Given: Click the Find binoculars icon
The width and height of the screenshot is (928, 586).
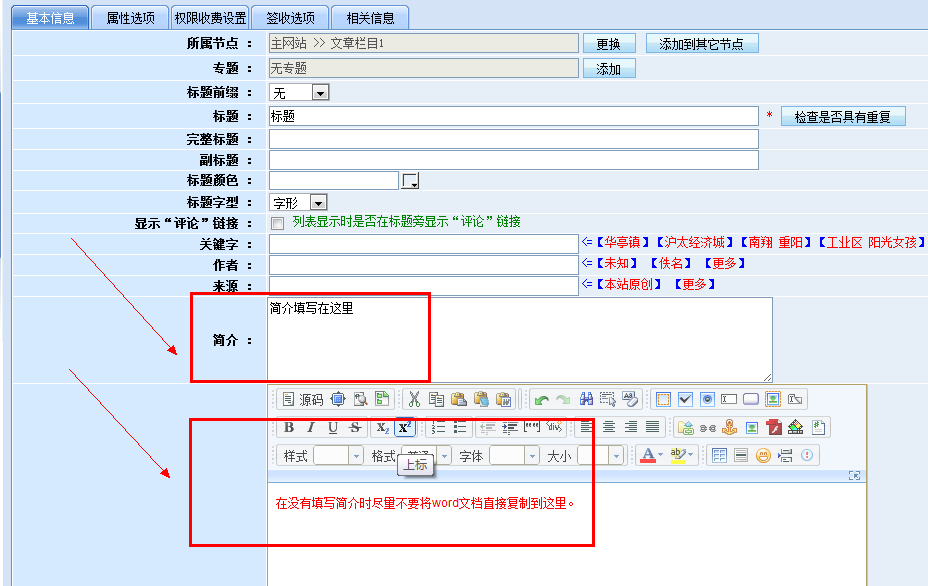Looking at the screenshot, I should (x=587, y=399).
